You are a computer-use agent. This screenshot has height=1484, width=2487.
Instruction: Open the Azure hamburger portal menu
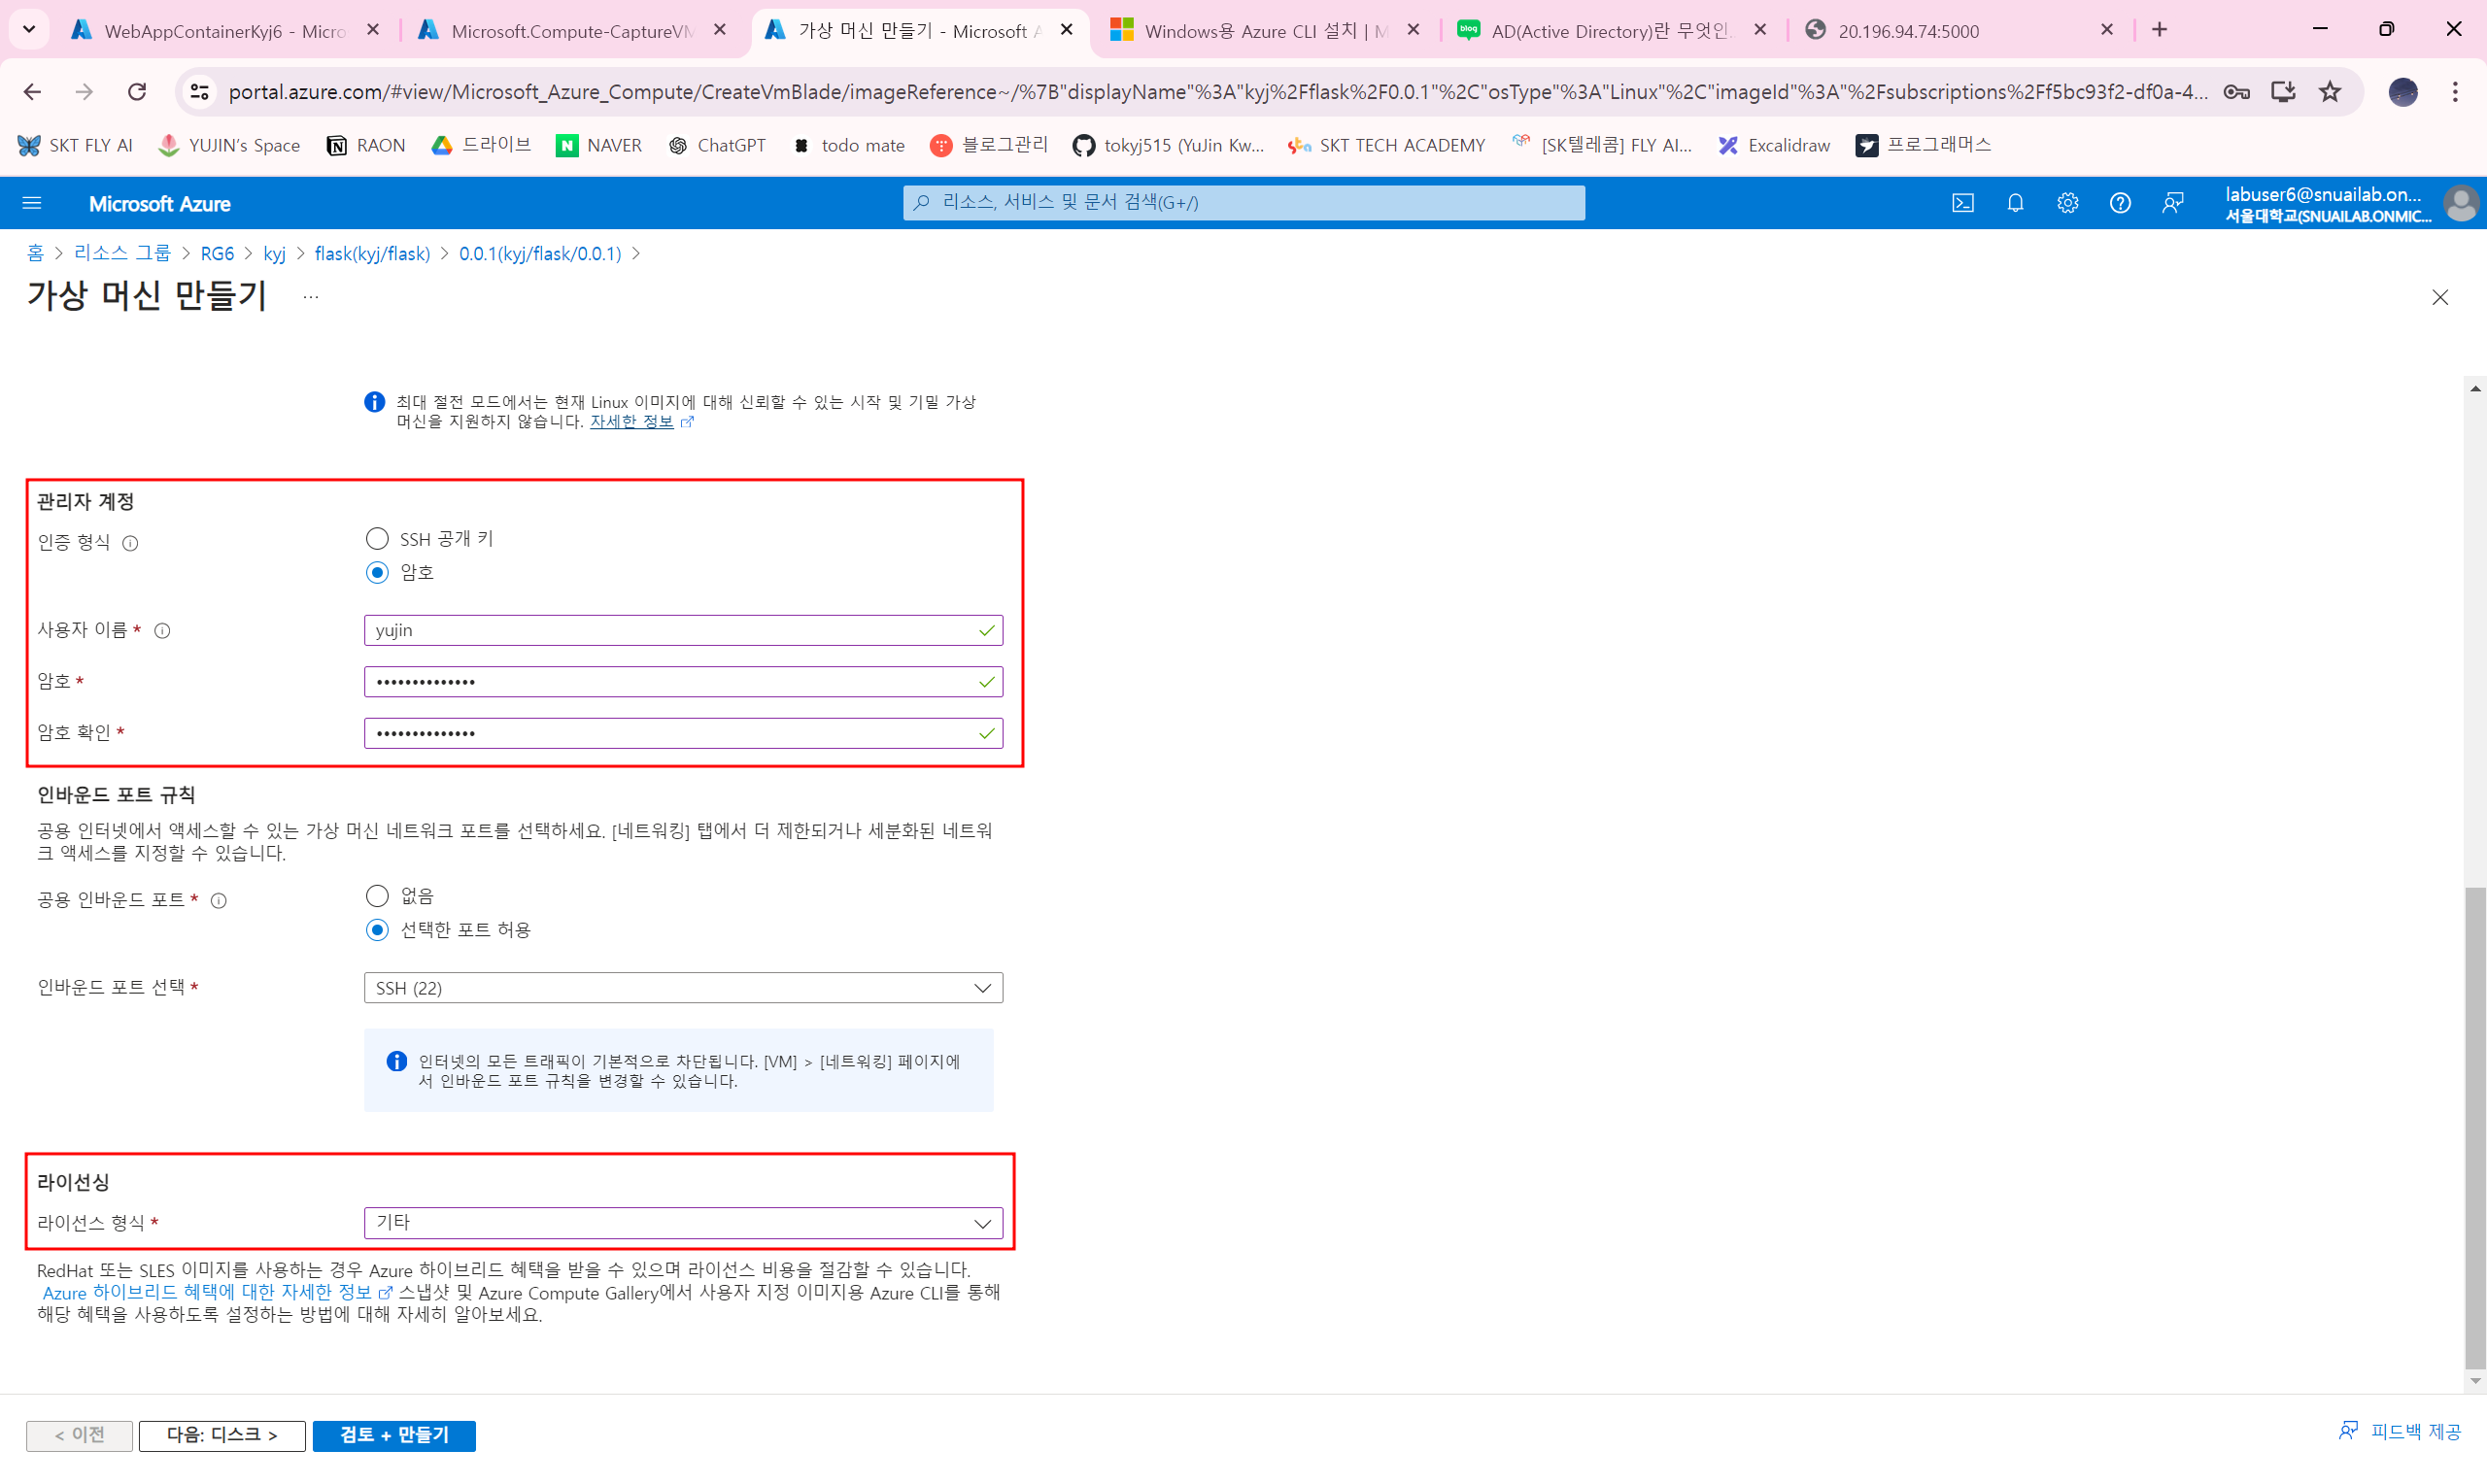point(32,203)
